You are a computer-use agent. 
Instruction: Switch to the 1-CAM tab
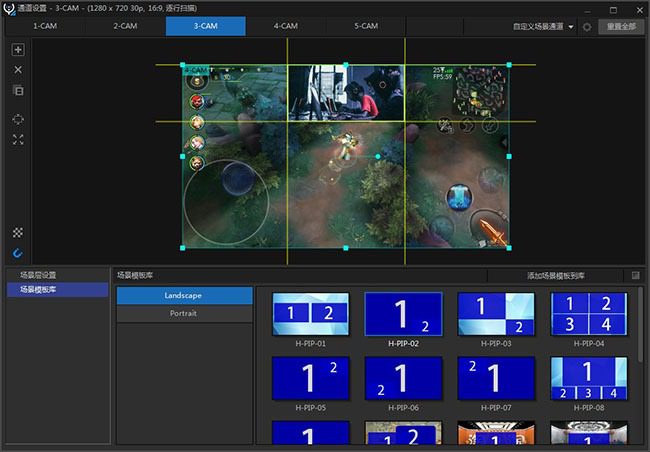[x=45, y=26]
